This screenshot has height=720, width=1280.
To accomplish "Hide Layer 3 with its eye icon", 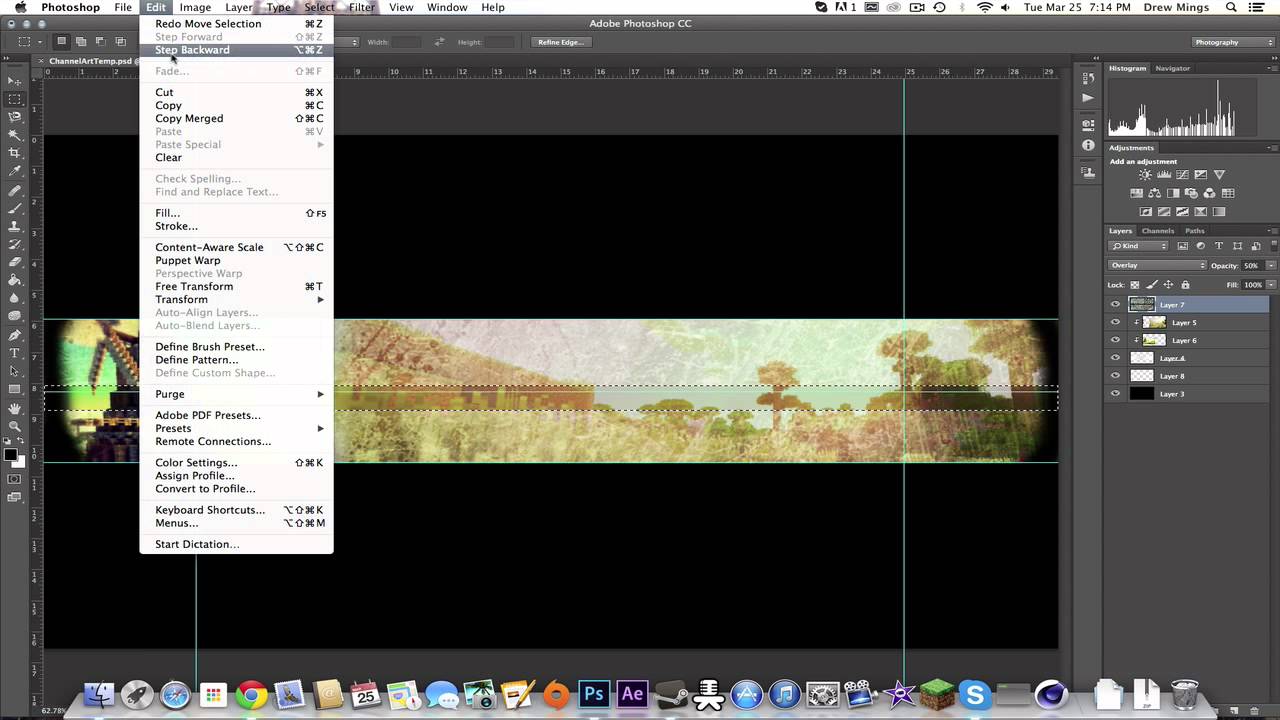I will point(1115,394).
